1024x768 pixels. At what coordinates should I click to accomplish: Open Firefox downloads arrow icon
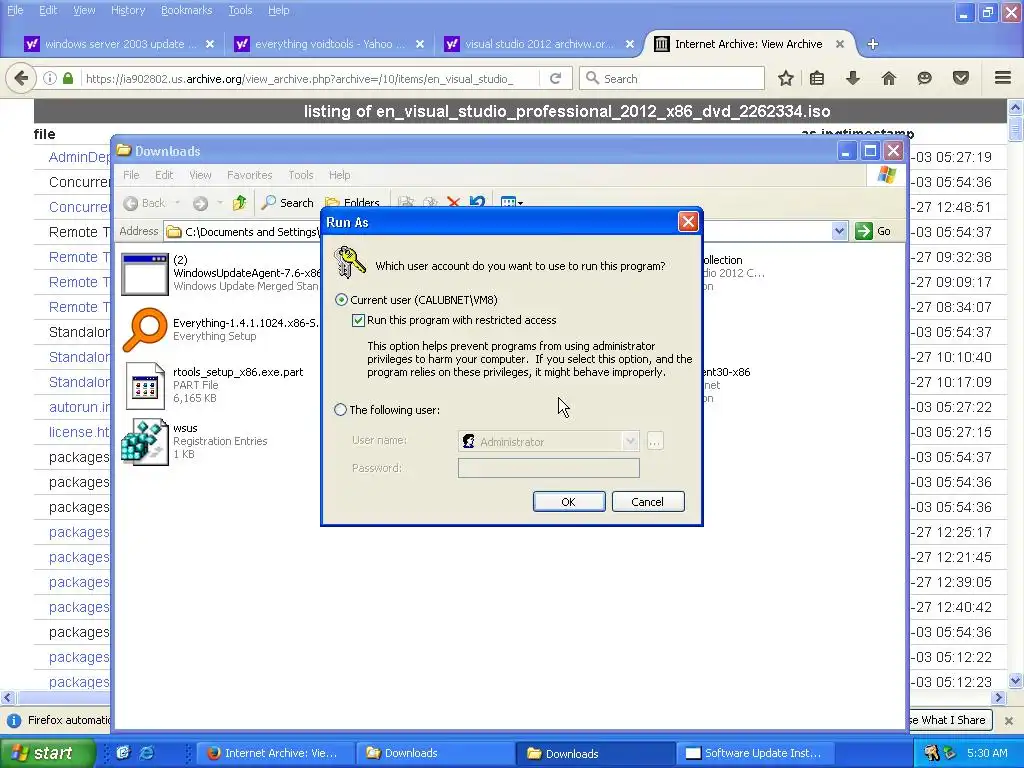[853, 78]
